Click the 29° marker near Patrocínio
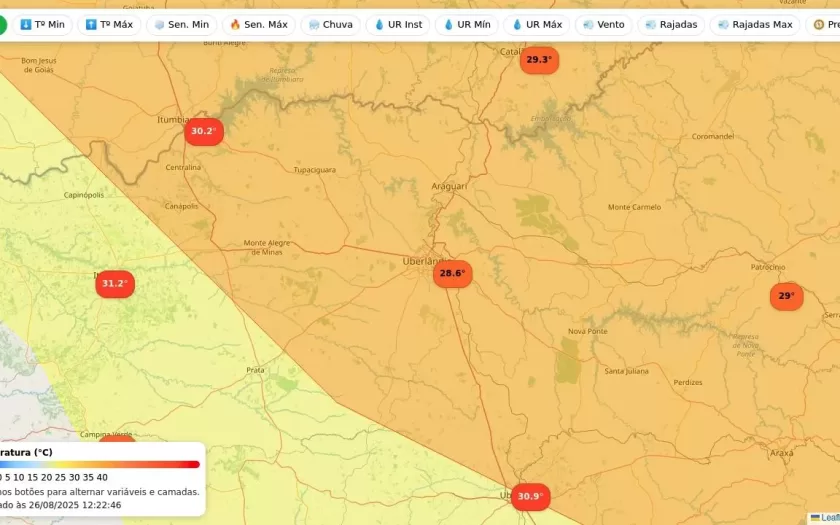 click(786, 296)
